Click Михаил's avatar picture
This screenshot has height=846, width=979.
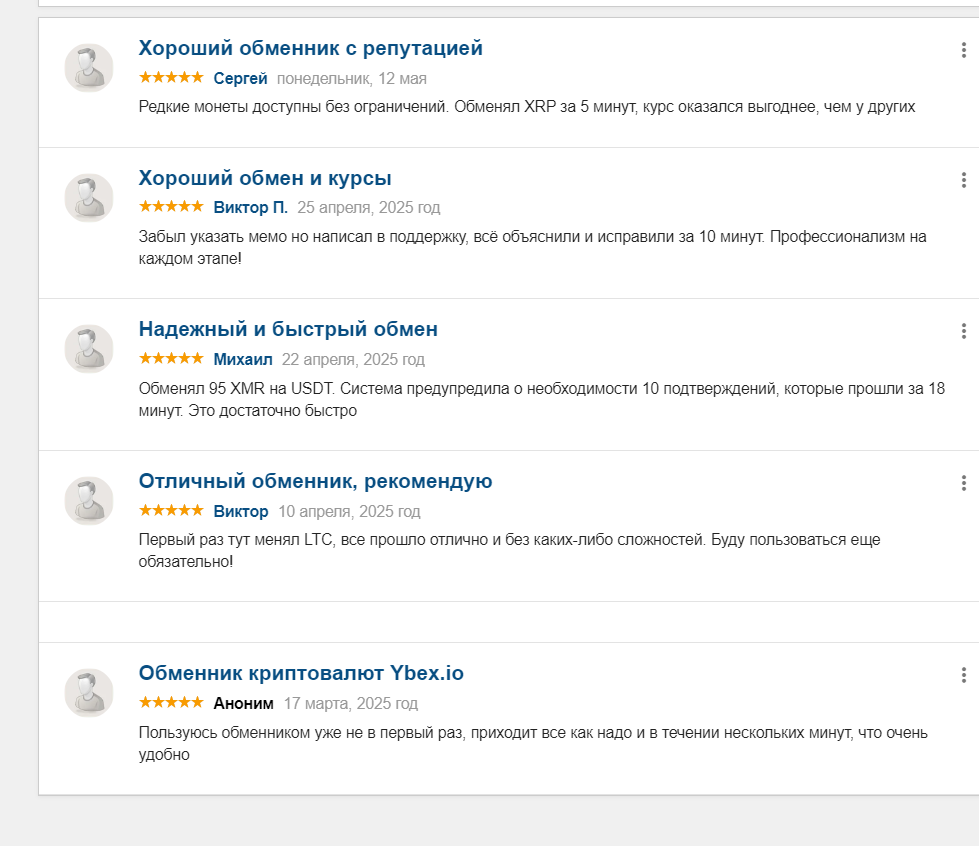89,348
